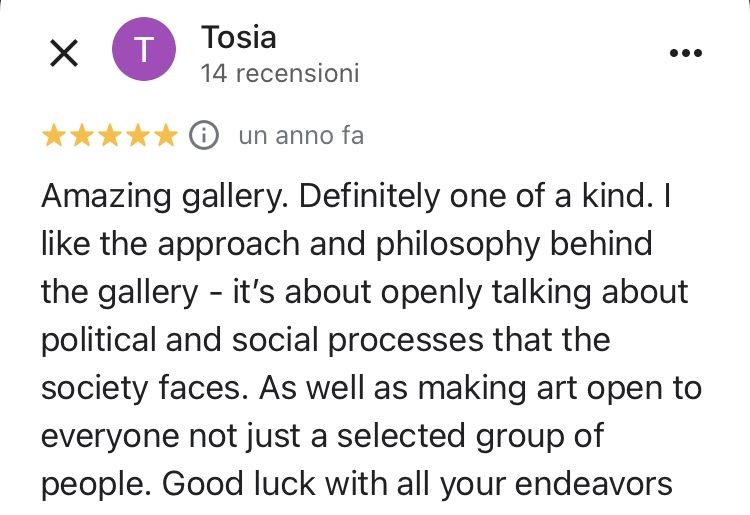Close the review with the X button
This screenshot has height=515, width=750.
(x=64, y=54)
